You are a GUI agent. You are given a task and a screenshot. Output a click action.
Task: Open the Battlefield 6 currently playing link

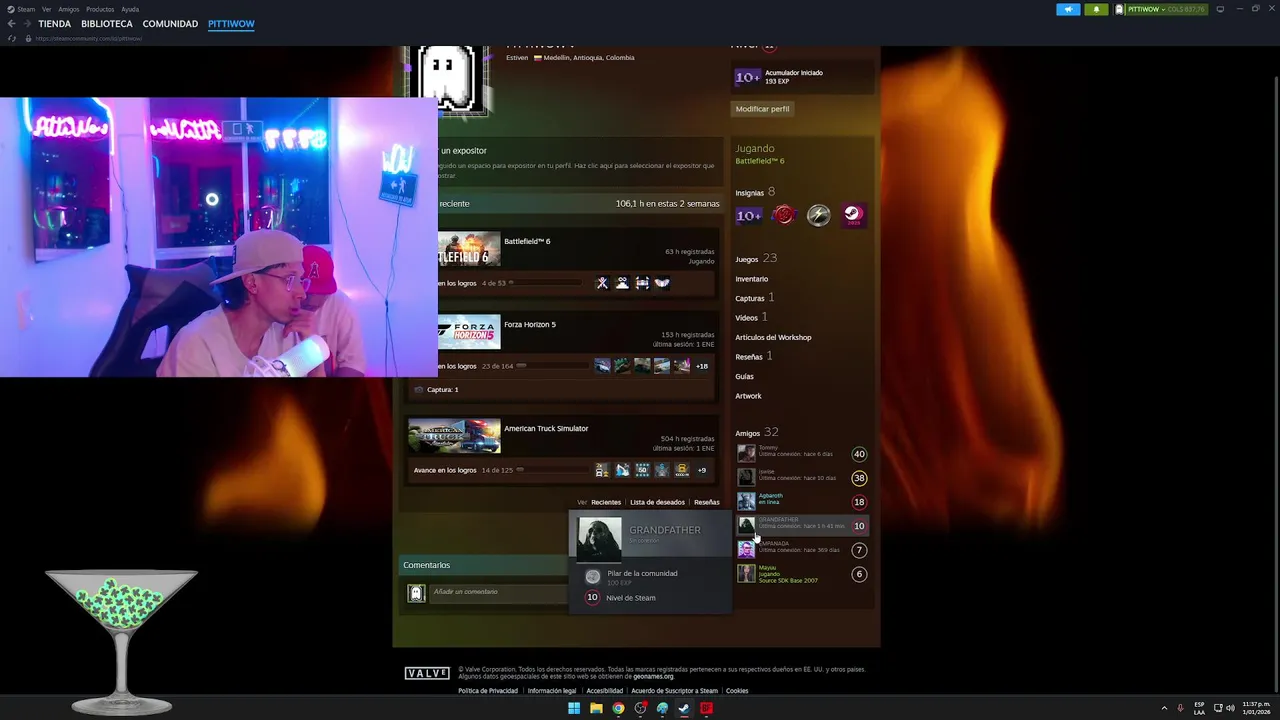point(760,161)
